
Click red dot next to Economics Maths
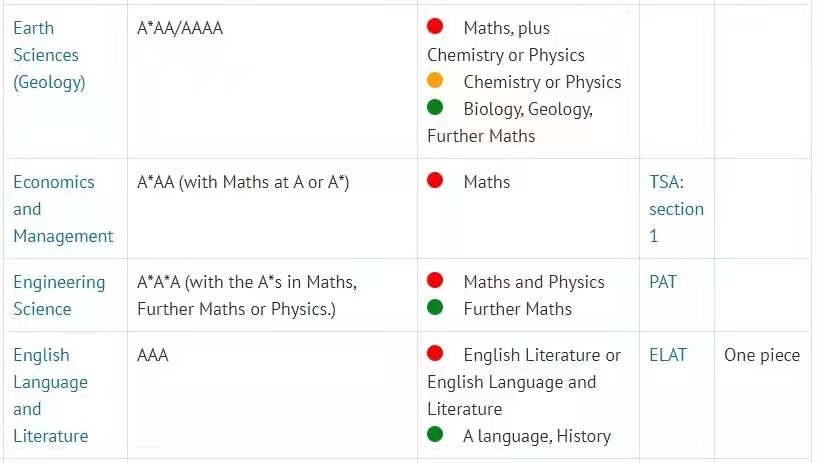click(435, 180)
